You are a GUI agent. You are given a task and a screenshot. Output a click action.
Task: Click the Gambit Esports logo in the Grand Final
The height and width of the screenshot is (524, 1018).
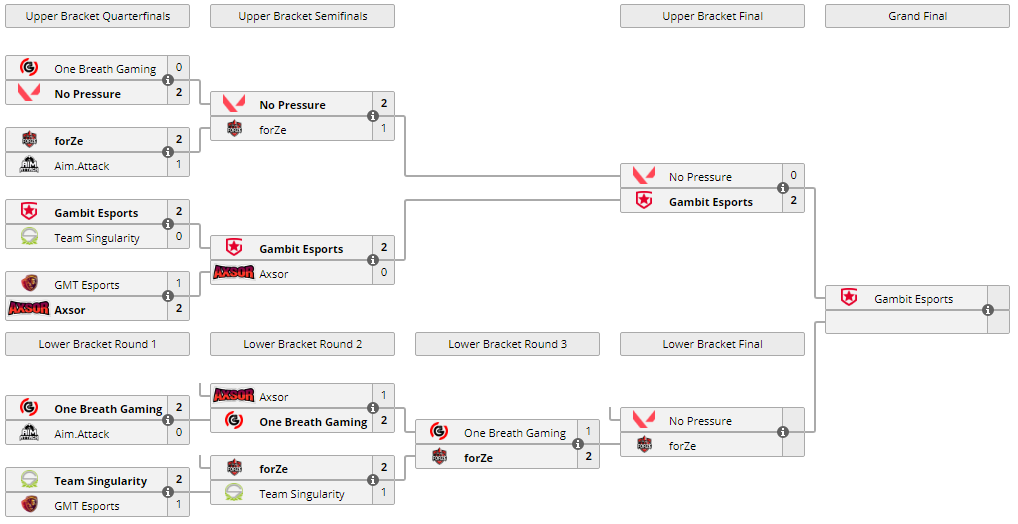(849, 298)
